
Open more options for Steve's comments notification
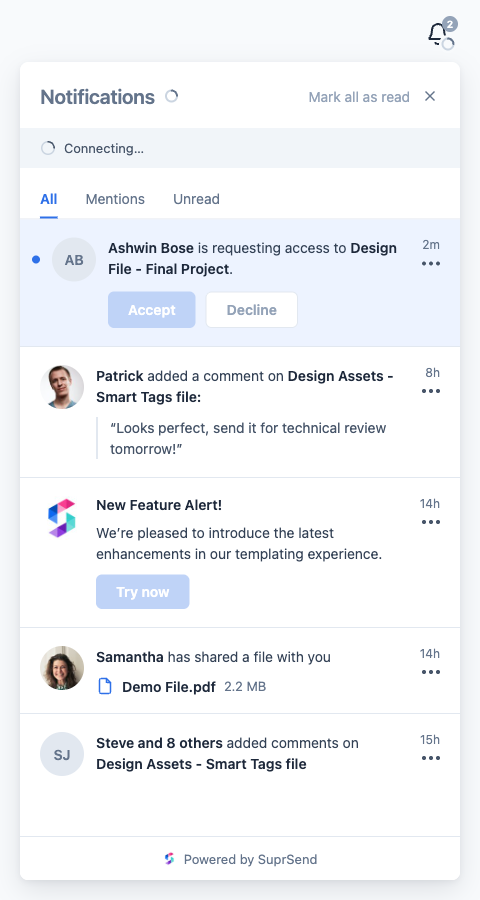pyautogui.click(x=431, y=758)
